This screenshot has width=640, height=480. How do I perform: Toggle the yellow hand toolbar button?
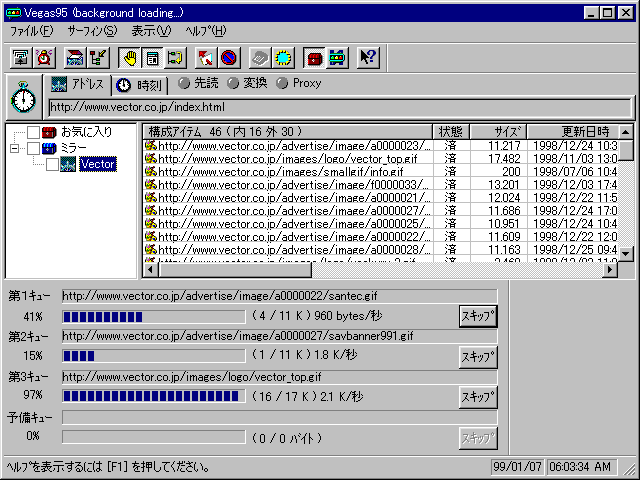click(x=129, y=58)
